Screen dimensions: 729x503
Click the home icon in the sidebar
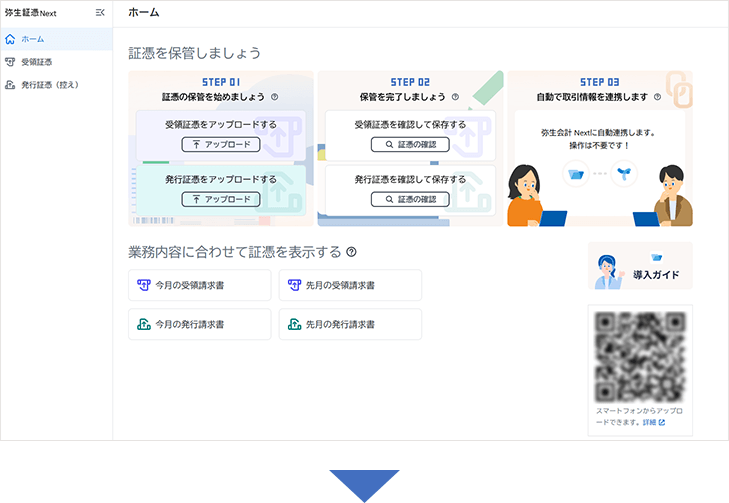tap(10, 39)
